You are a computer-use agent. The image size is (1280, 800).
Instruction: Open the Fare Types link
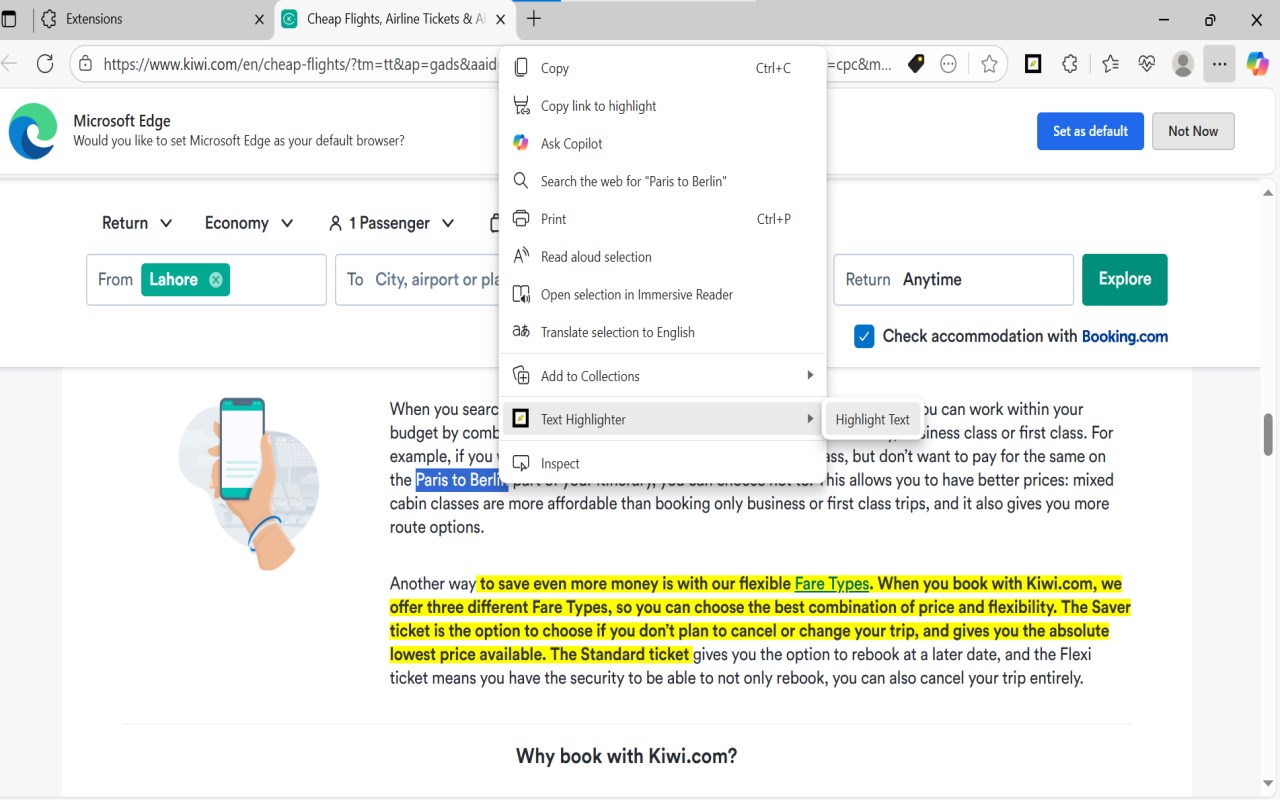[832, 584]
